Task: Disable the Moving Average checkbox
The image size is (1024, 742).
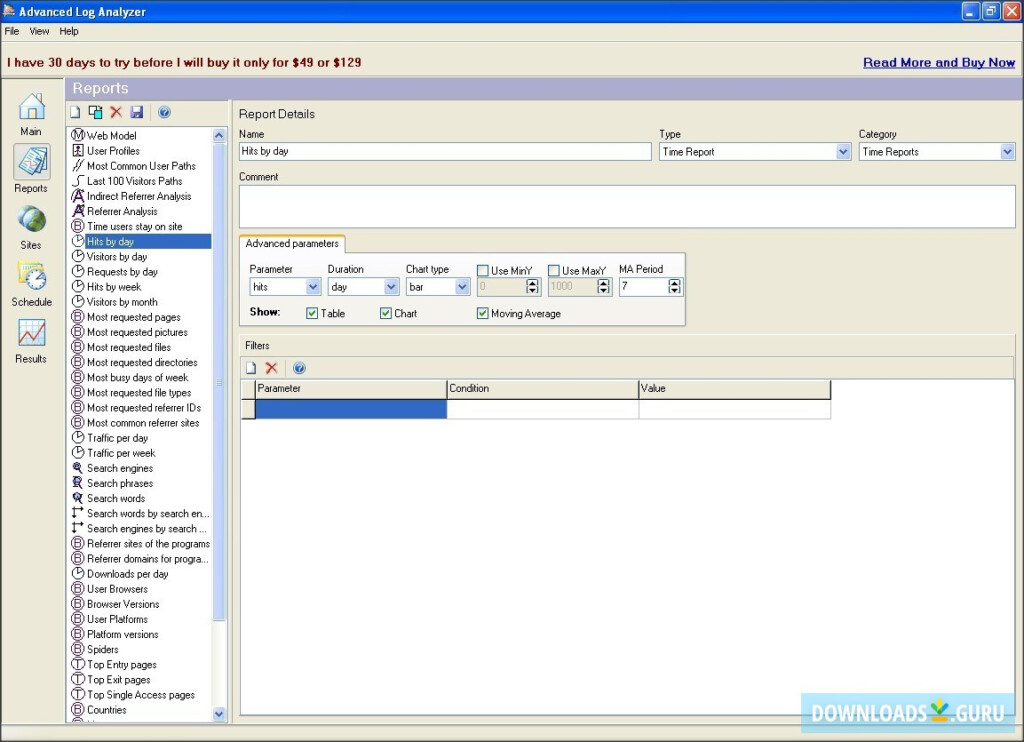Action: click(483, 314)
